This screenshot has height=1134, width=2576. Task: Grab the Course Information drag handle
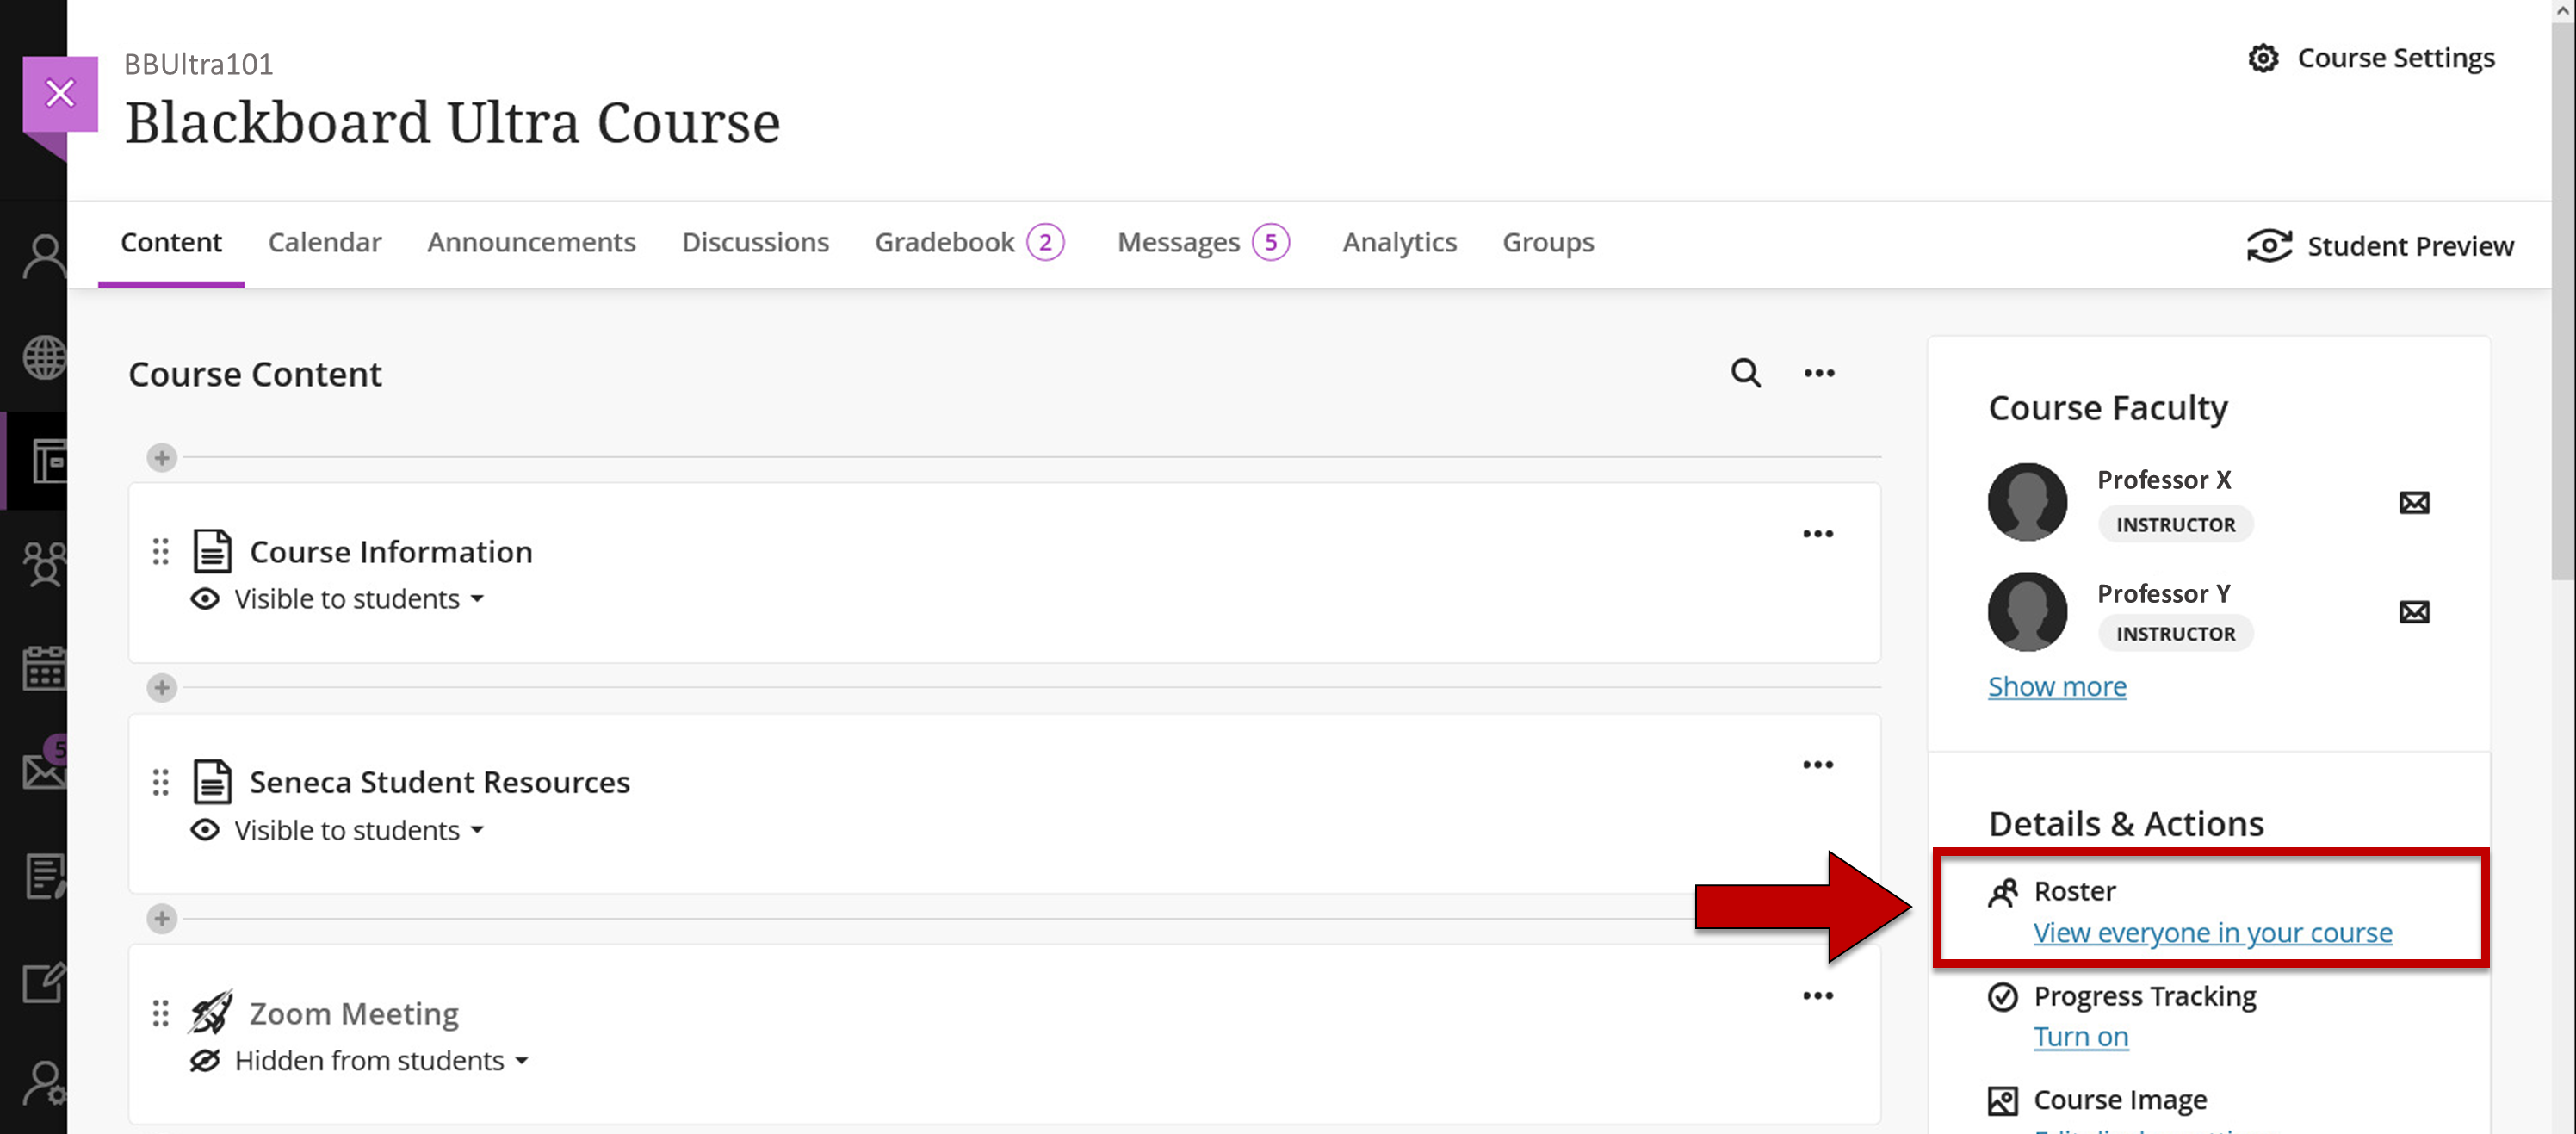coord(160,551)
